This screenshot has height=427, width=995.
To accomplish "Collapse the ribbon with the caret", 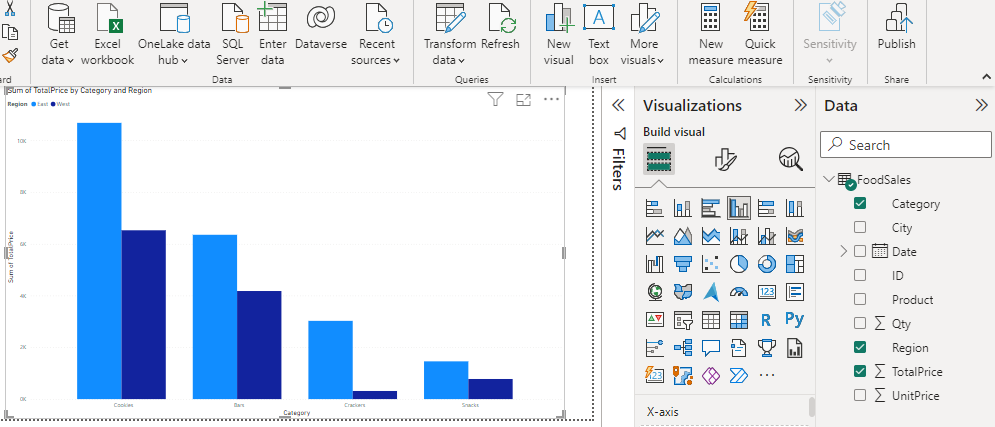I will click(x=987, y=77).
